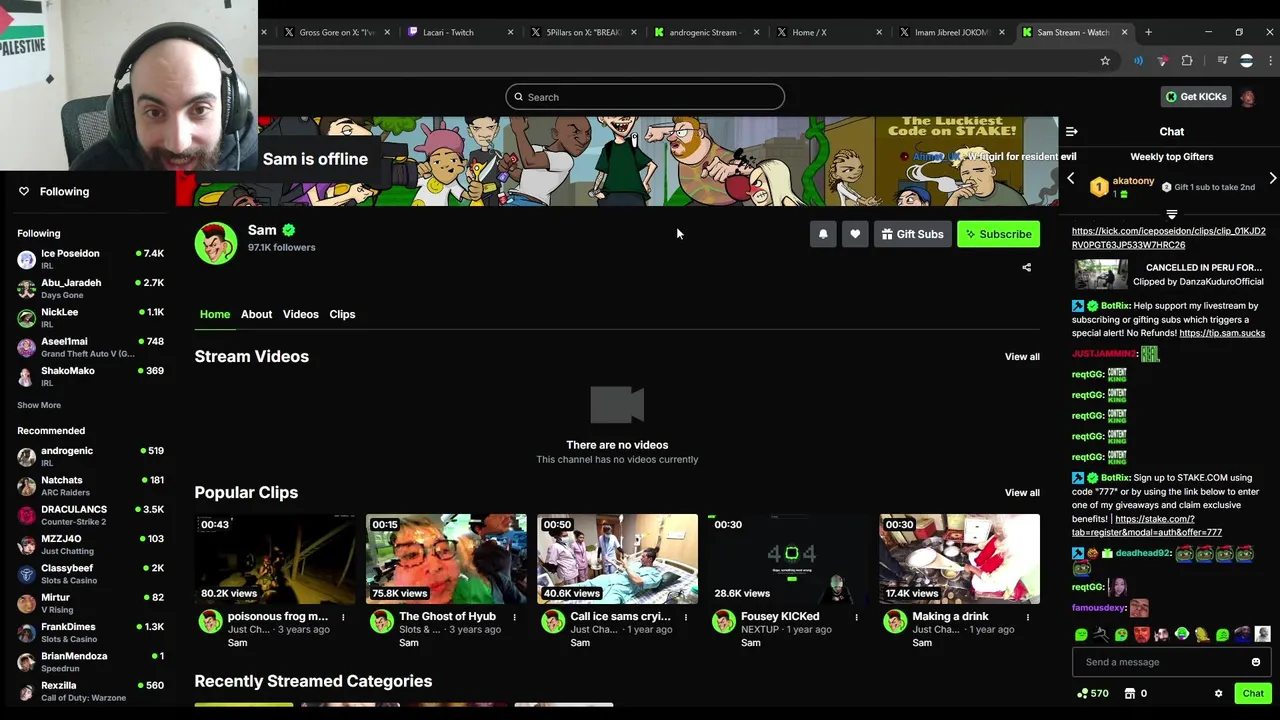Viewport: 1280px width, 720px height.
Task: Open Classybeef recommended channel
Action: [90, 574]
